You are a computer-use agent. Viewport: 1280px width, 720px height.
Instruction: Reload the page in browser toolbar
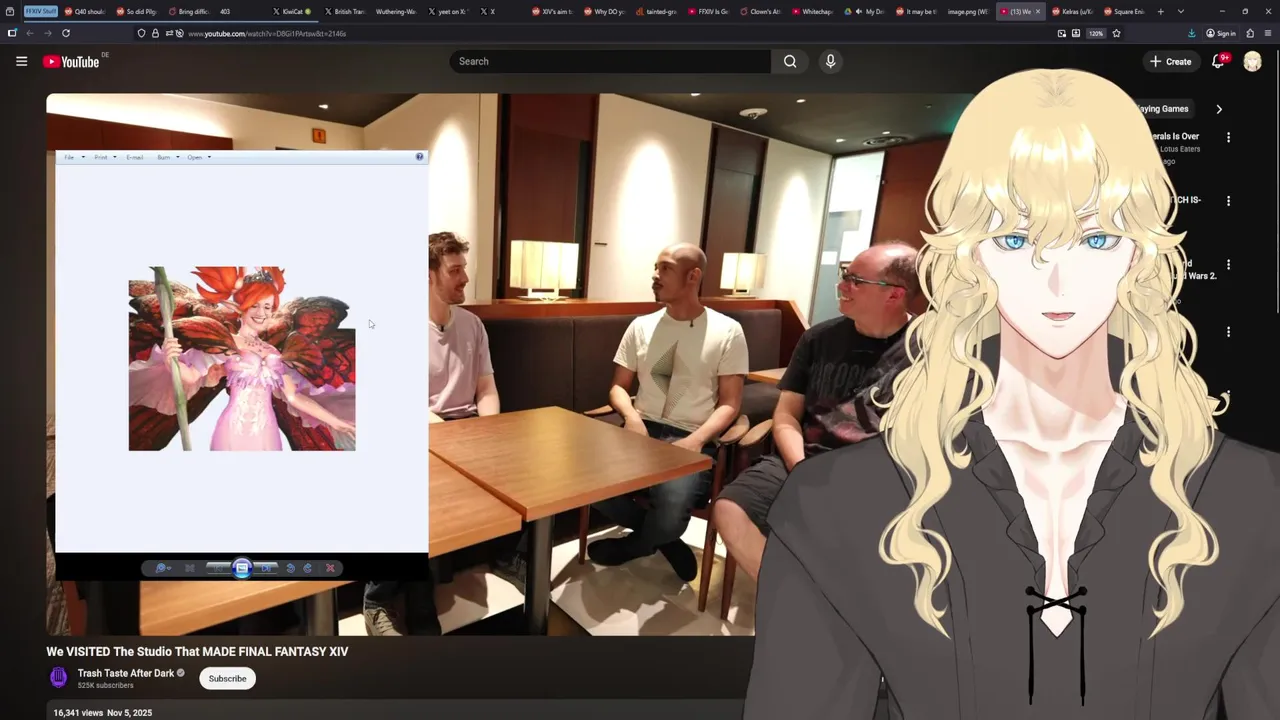pos(66,33)
